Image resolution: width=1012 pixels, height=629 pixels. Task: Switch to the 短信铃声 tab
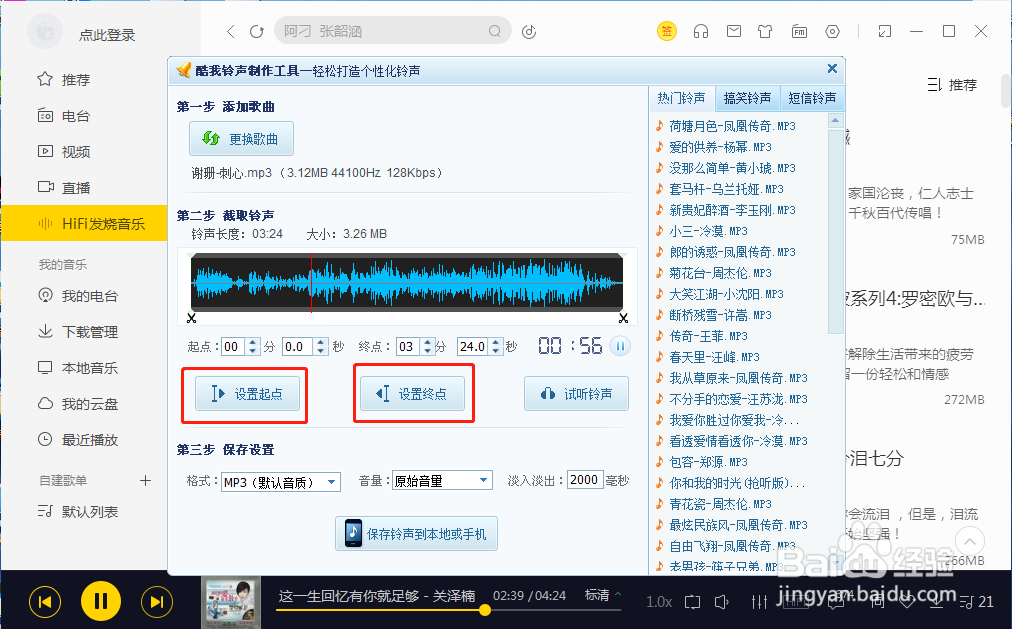[812, 98]
